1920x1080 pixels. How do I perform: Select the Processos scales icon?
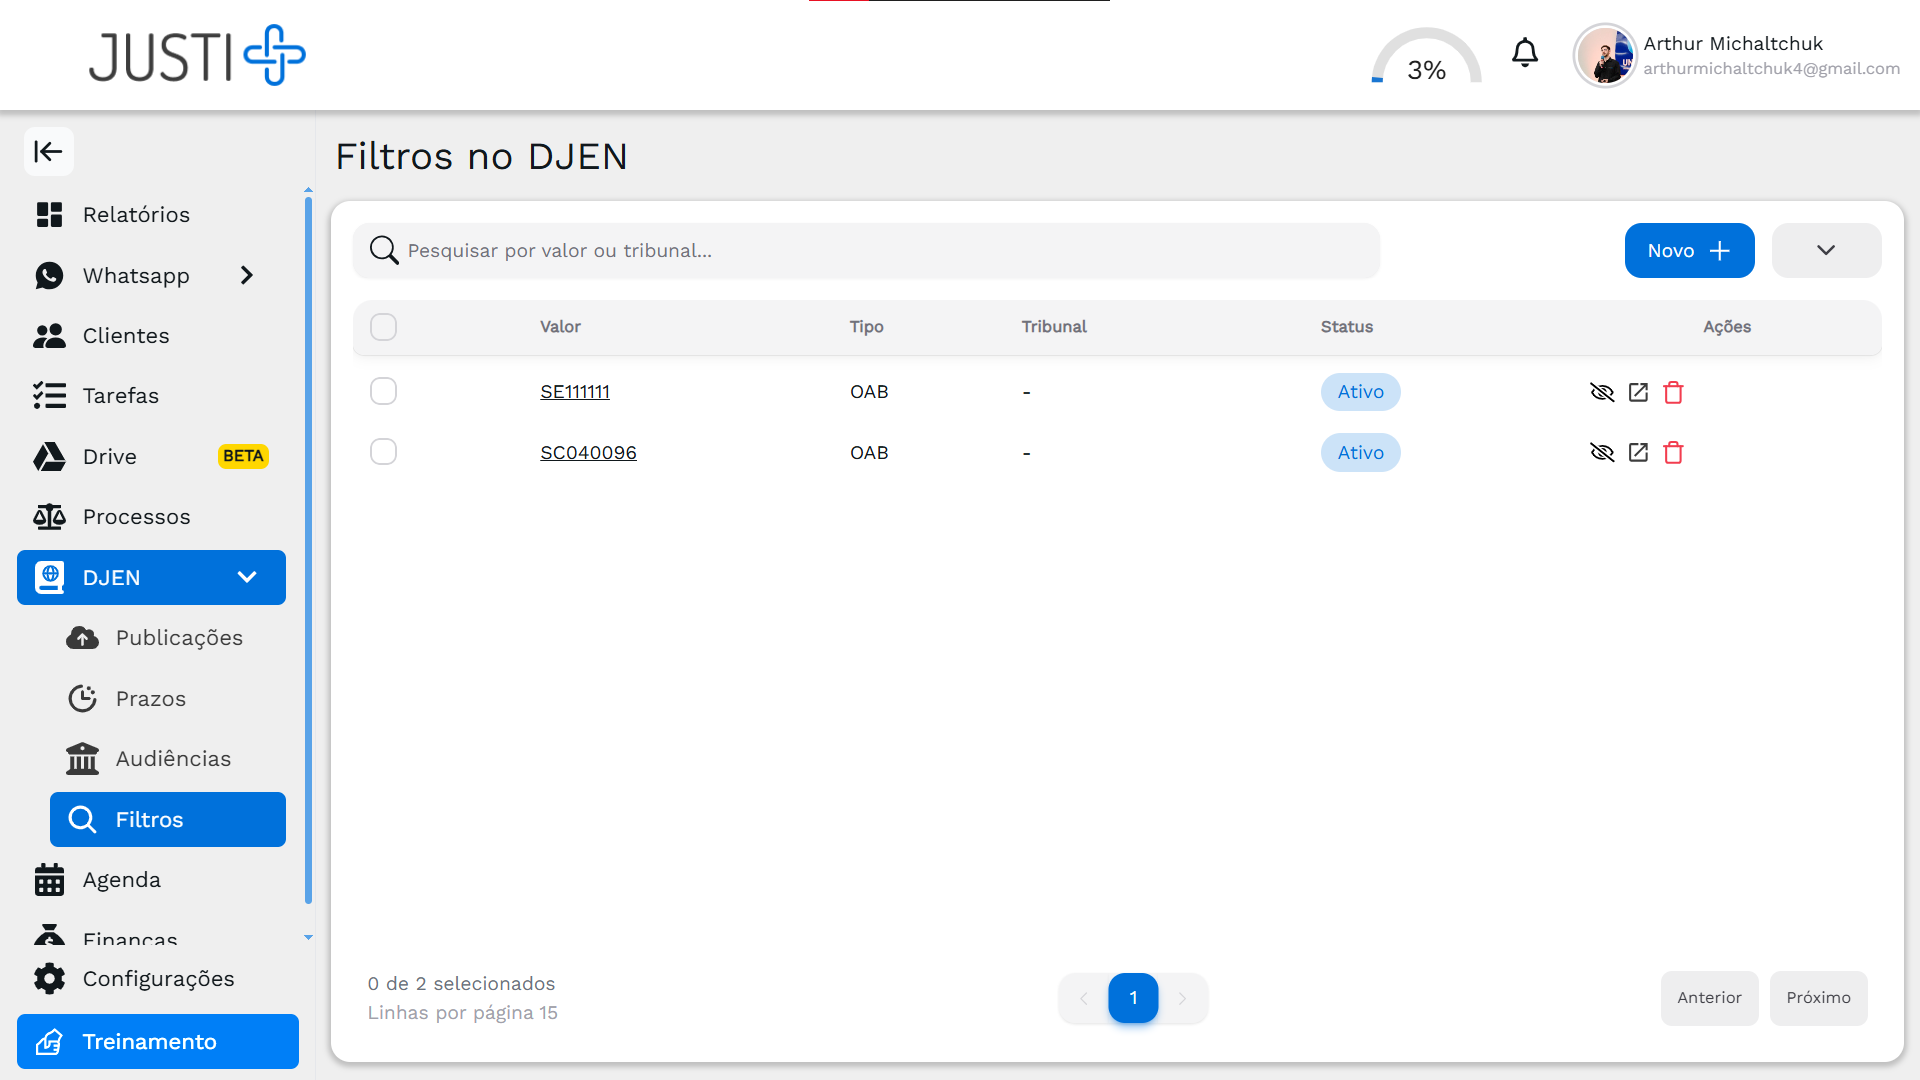(50, 516)
